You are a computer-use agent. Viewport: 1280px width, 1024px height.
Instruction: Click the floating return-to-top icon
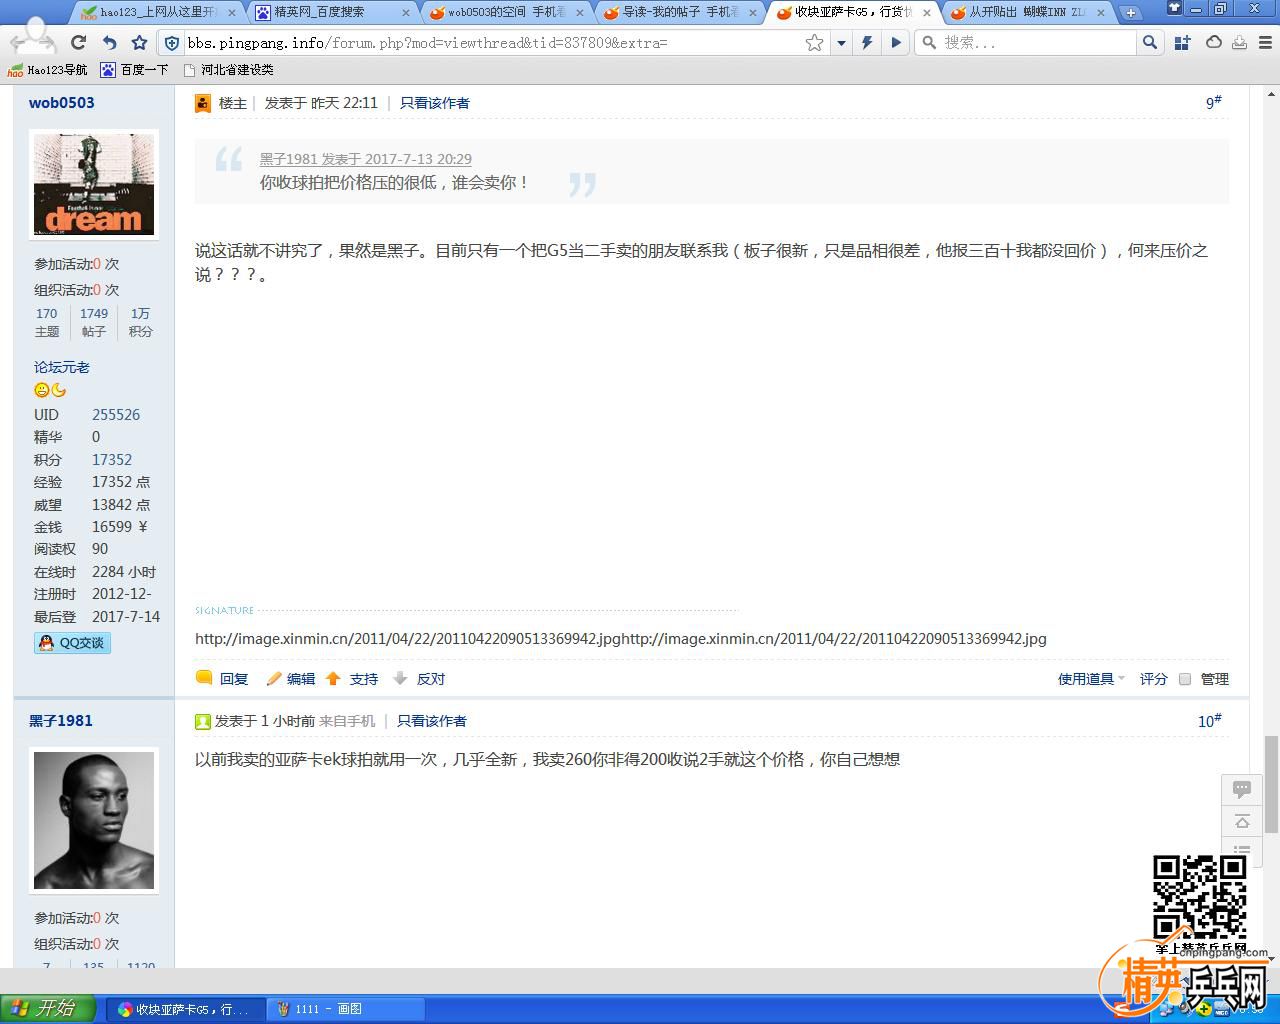click(x=1242, y=821)
